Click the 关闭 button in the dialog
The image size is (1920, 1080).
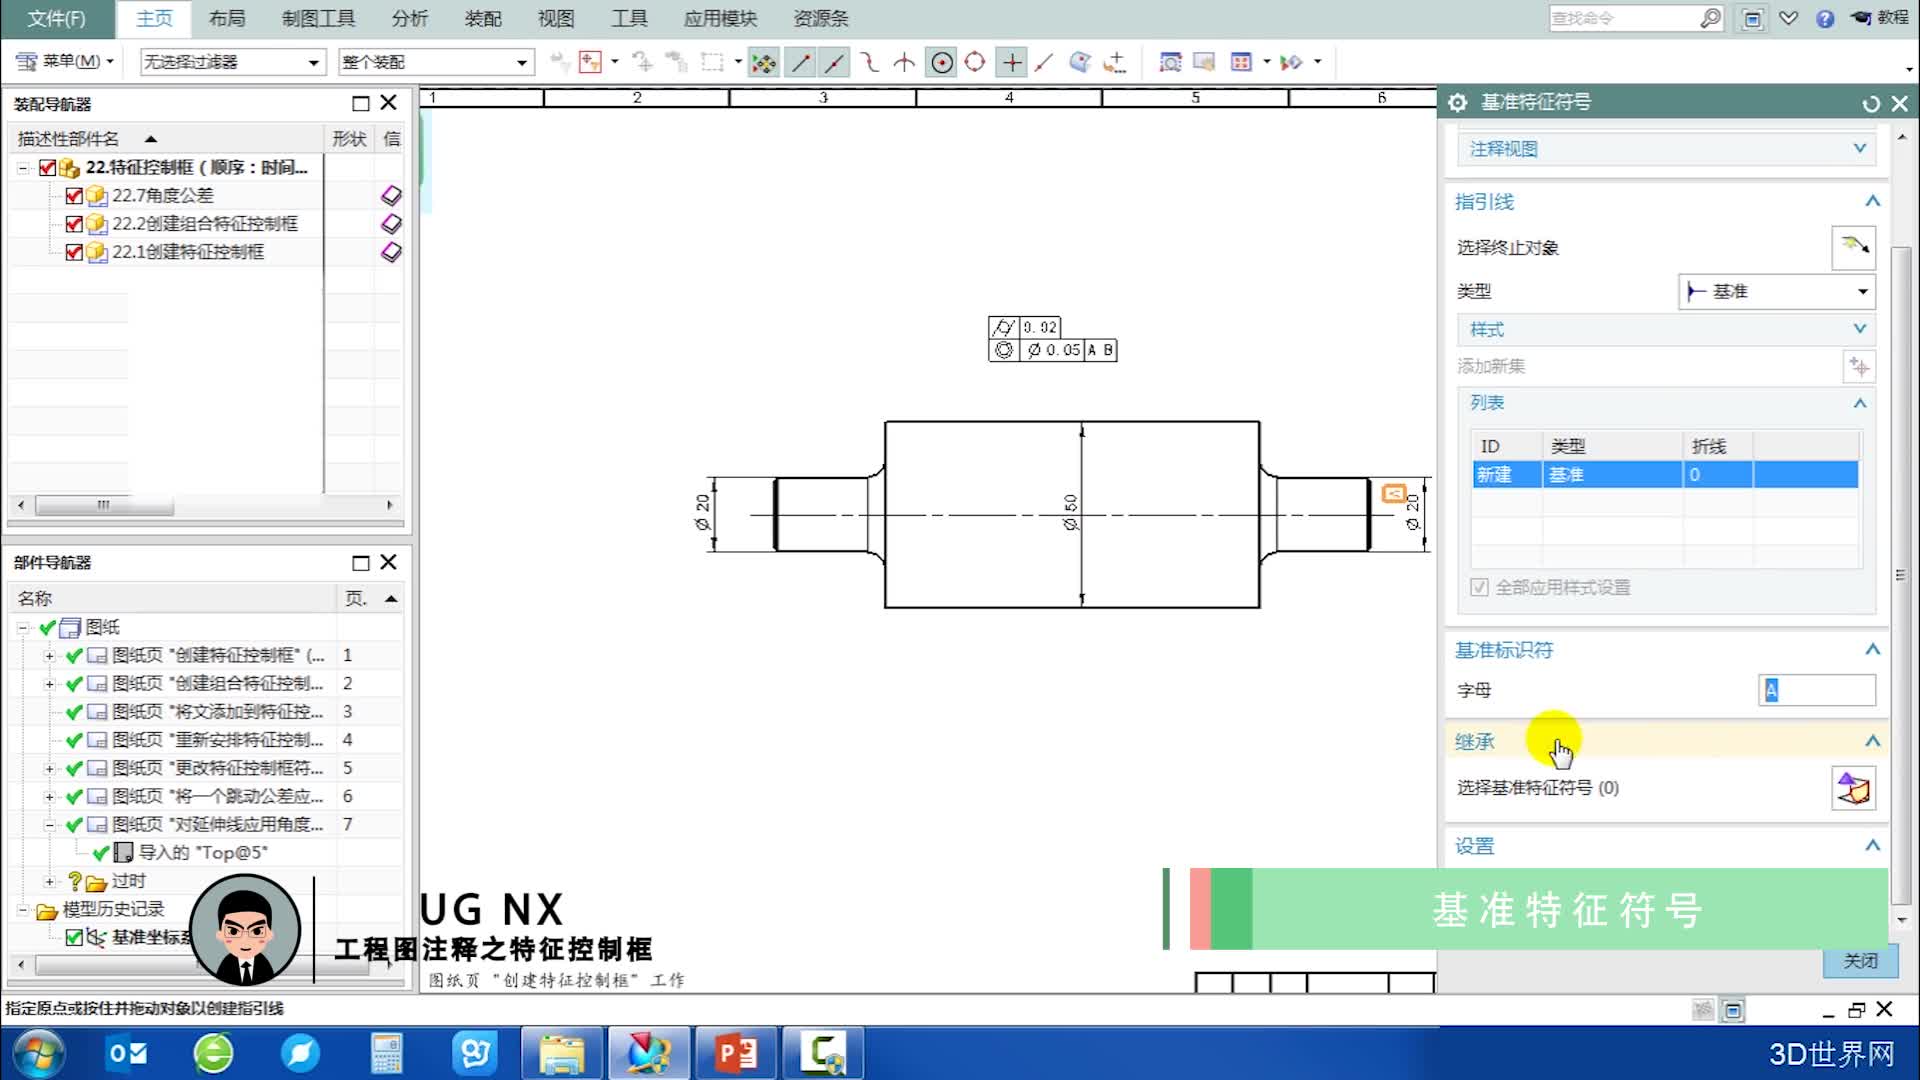pyautogui.click(x=1859, y=960)
